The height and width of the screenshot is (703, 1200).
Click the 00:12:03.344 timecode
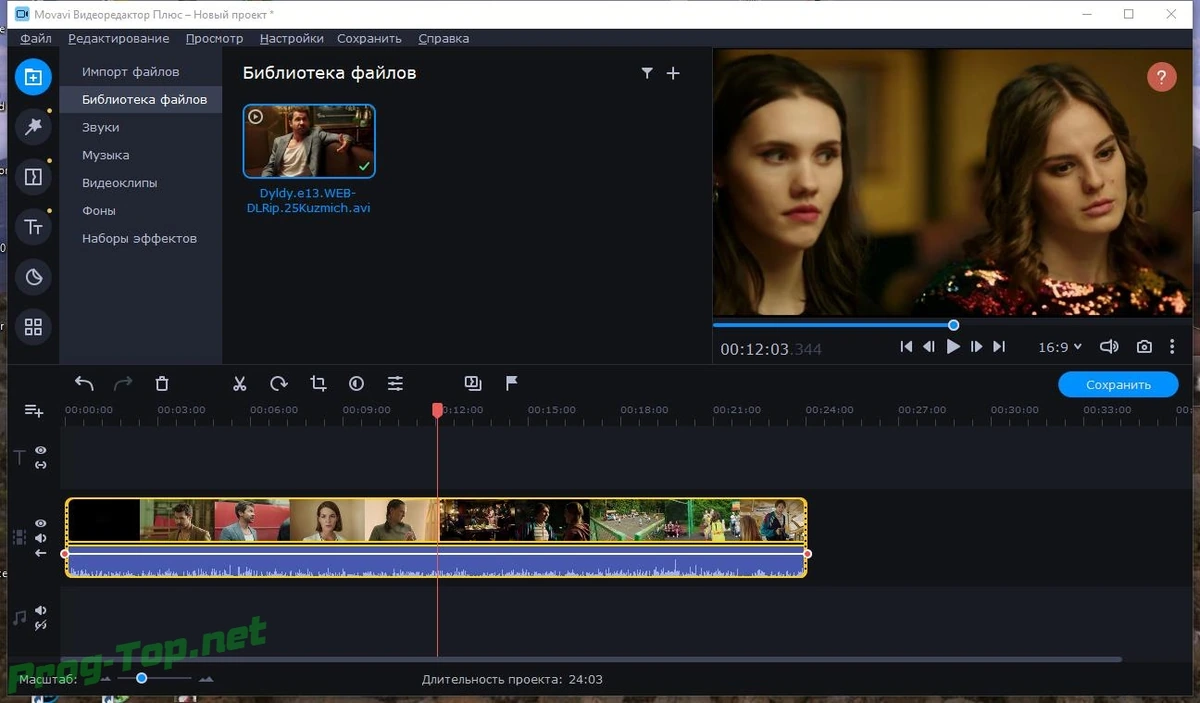click(771, 349)
